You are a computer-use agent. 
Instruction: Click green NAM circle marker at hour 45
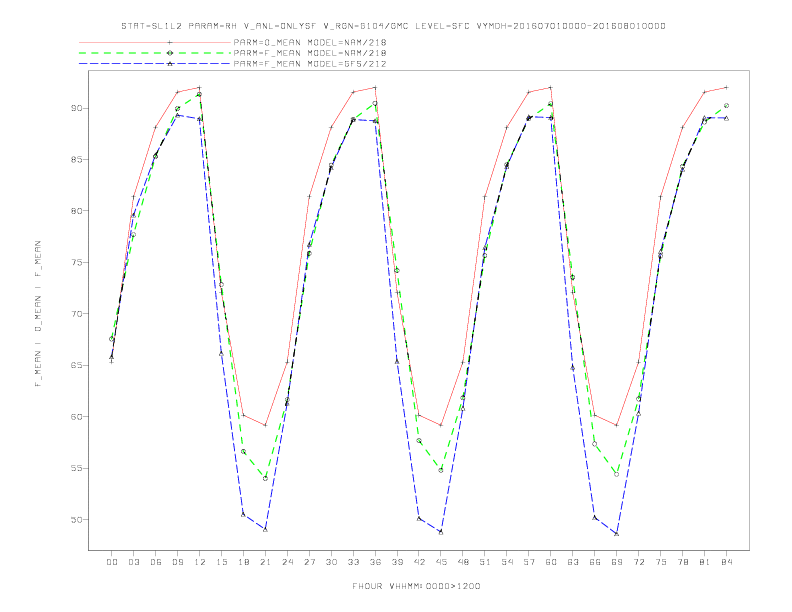pyautogui.click(x=441, y=470)
